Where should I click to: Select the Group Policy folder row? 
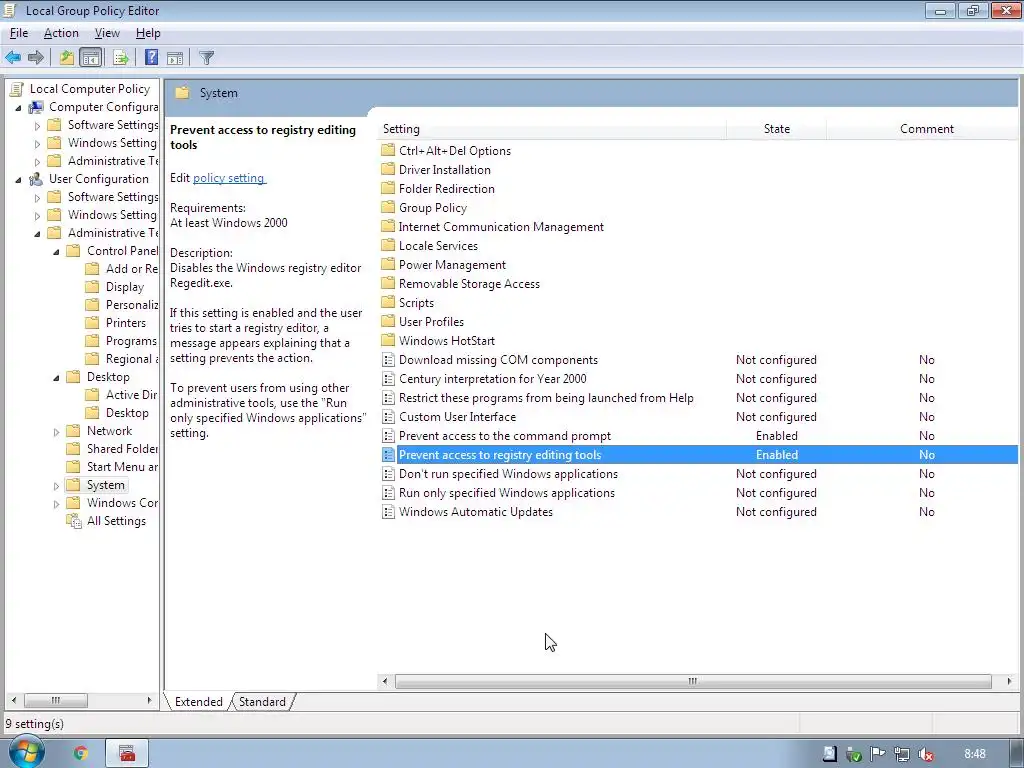[x=699, y=208]
